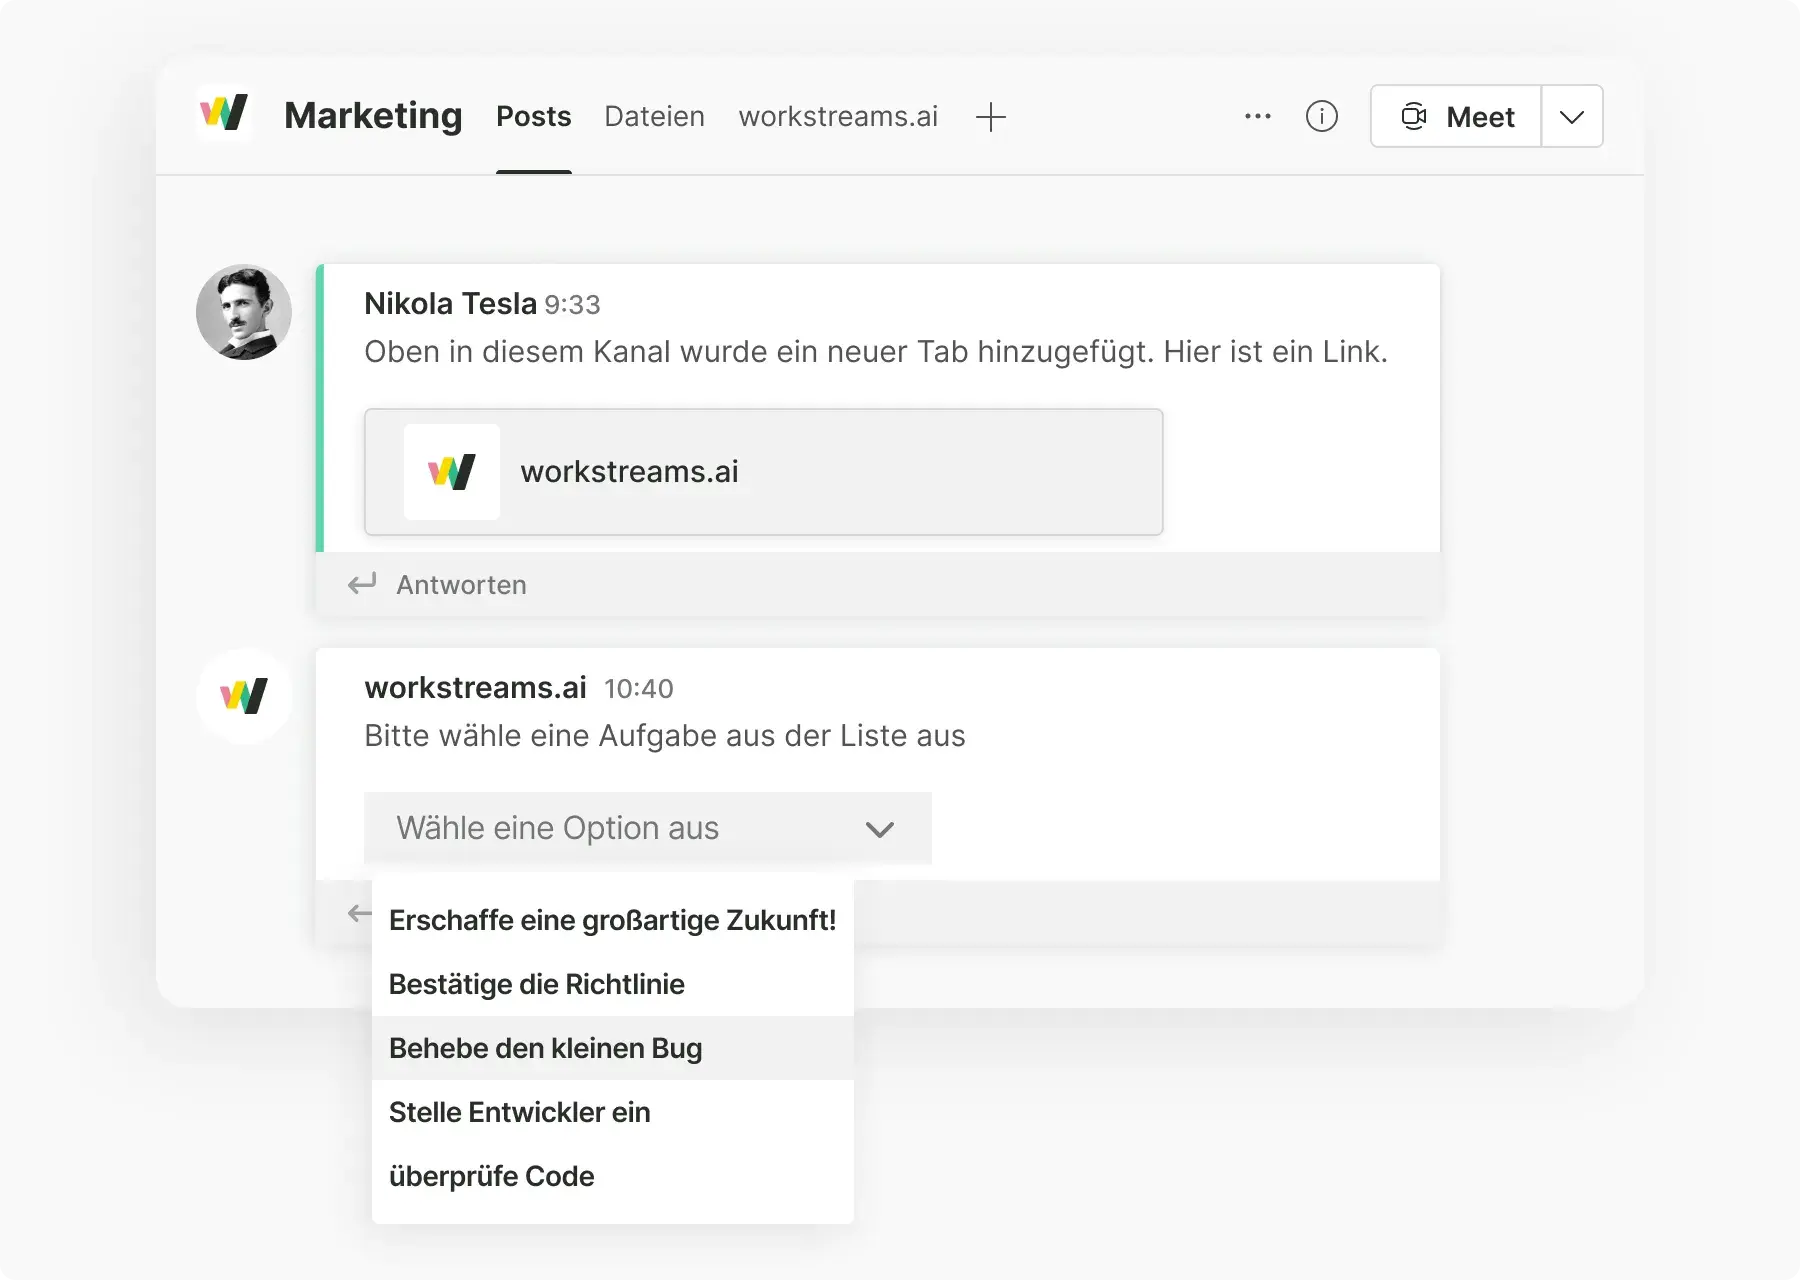
Task: Click Antworten to reply to Tesla
Action: [x=461, y=585]
